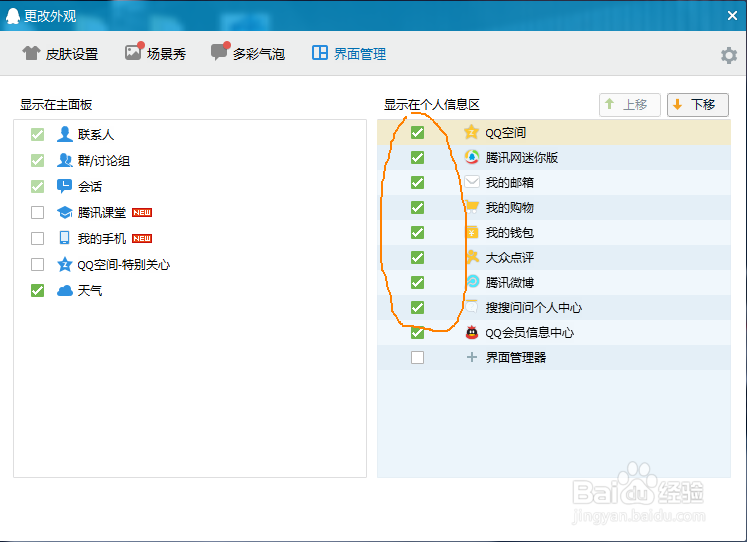Uncheck the 腾讯网迷你版 checkbox
Viewport: 747px width, 542px height.
coord(417,157)
